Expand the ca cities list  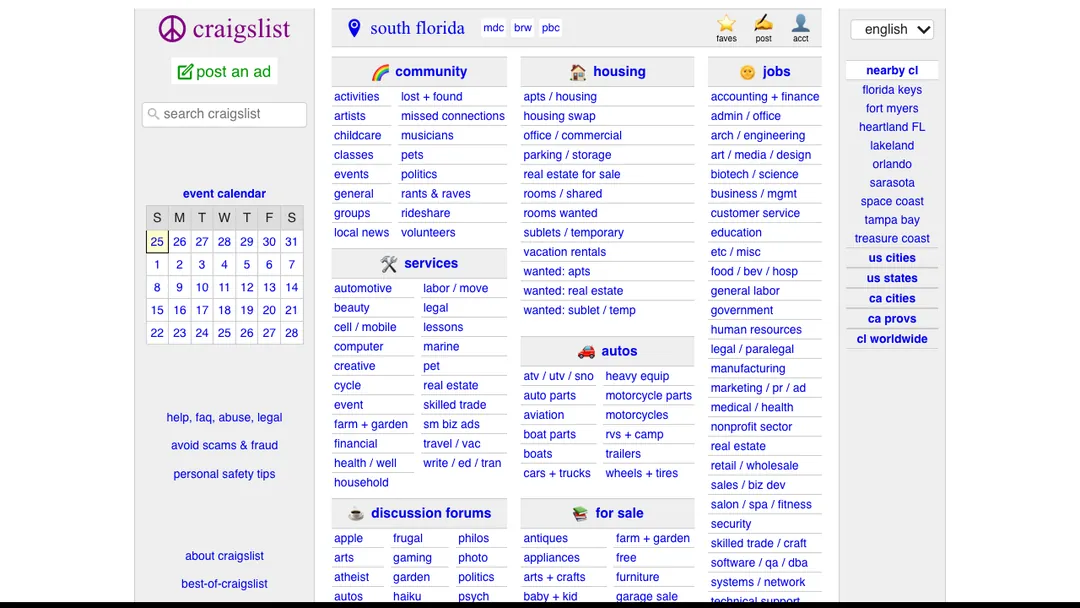point(892,299)
